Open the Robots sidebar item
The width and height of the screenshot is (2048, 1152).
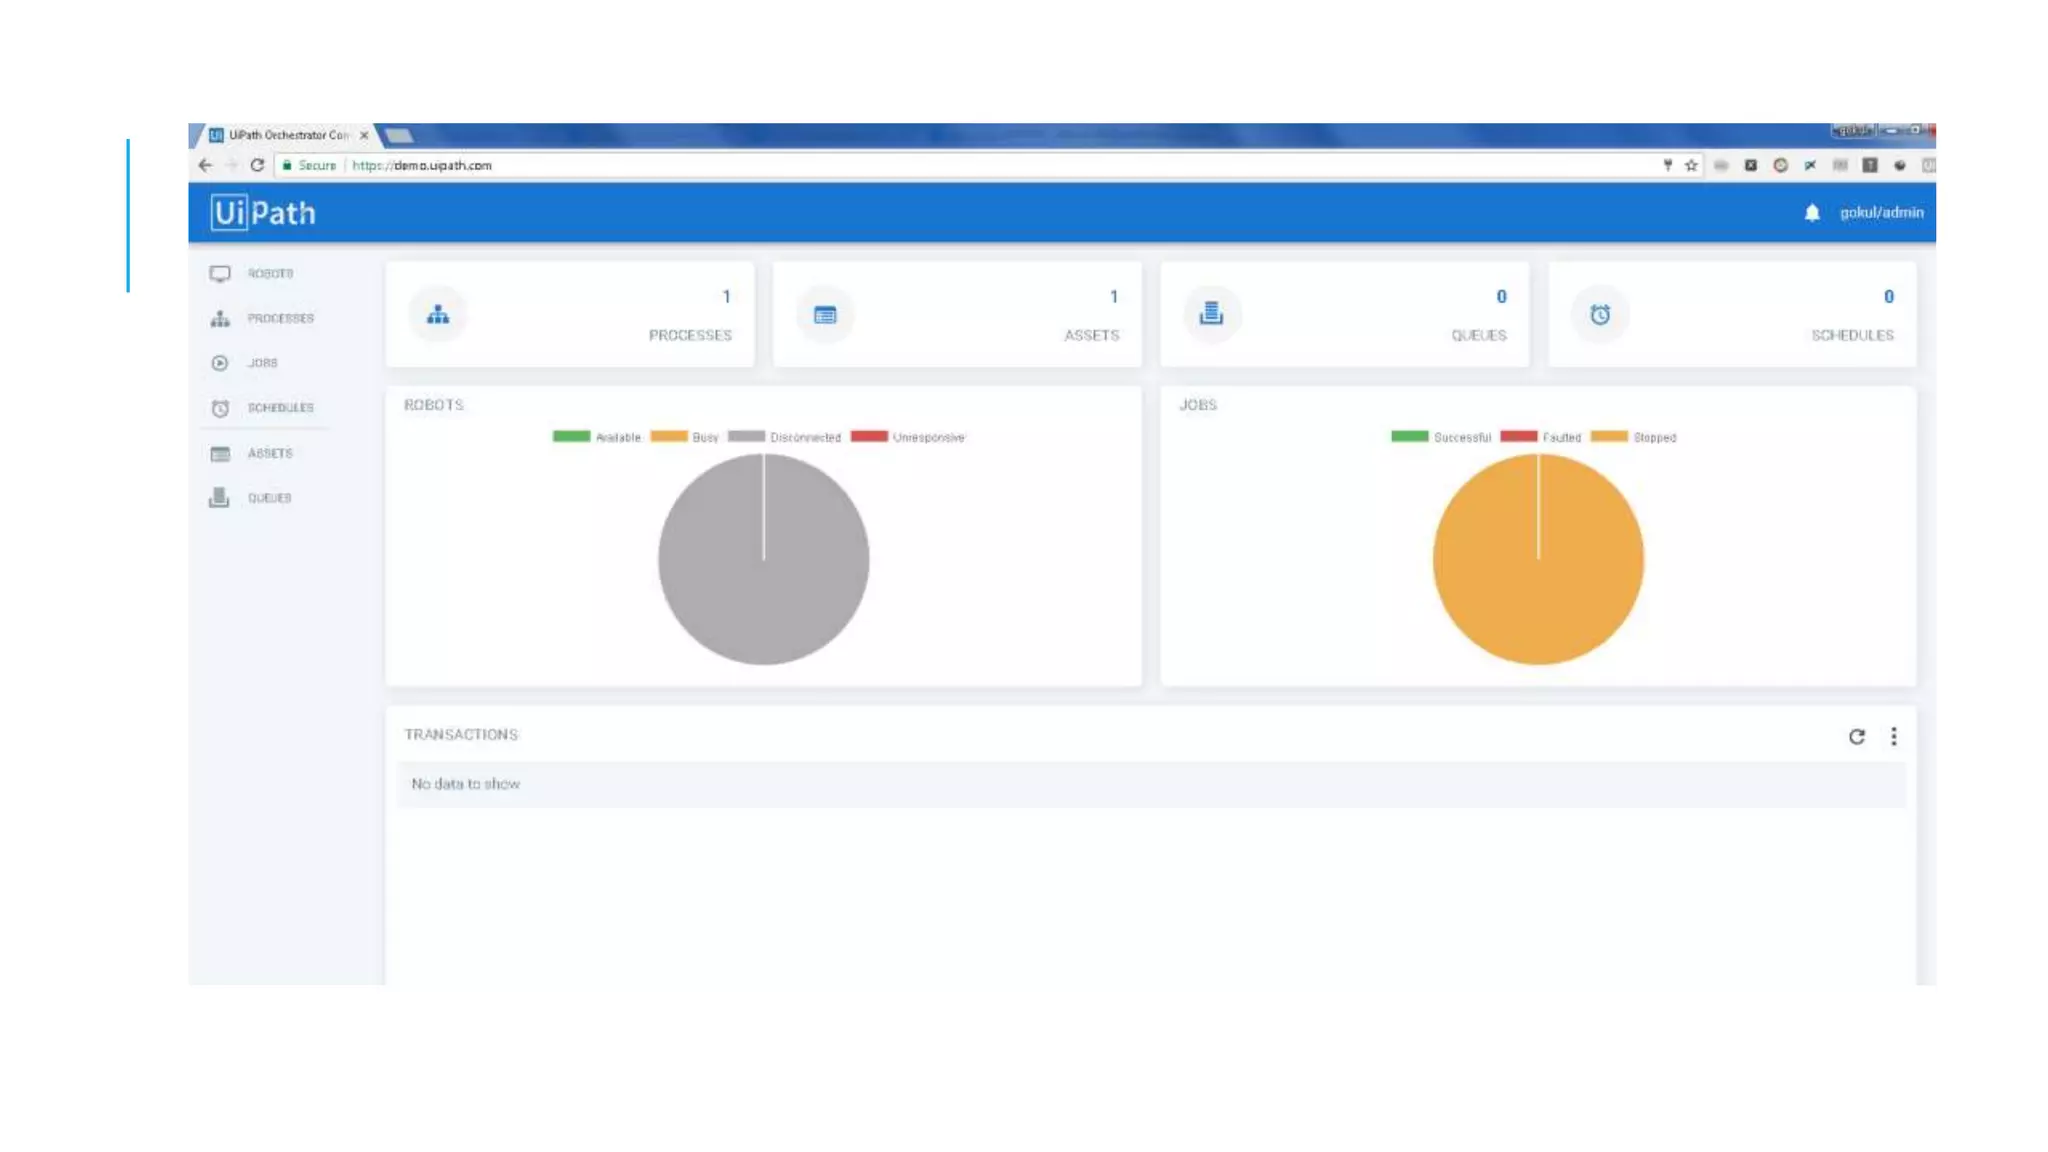[x=268, y=273]
